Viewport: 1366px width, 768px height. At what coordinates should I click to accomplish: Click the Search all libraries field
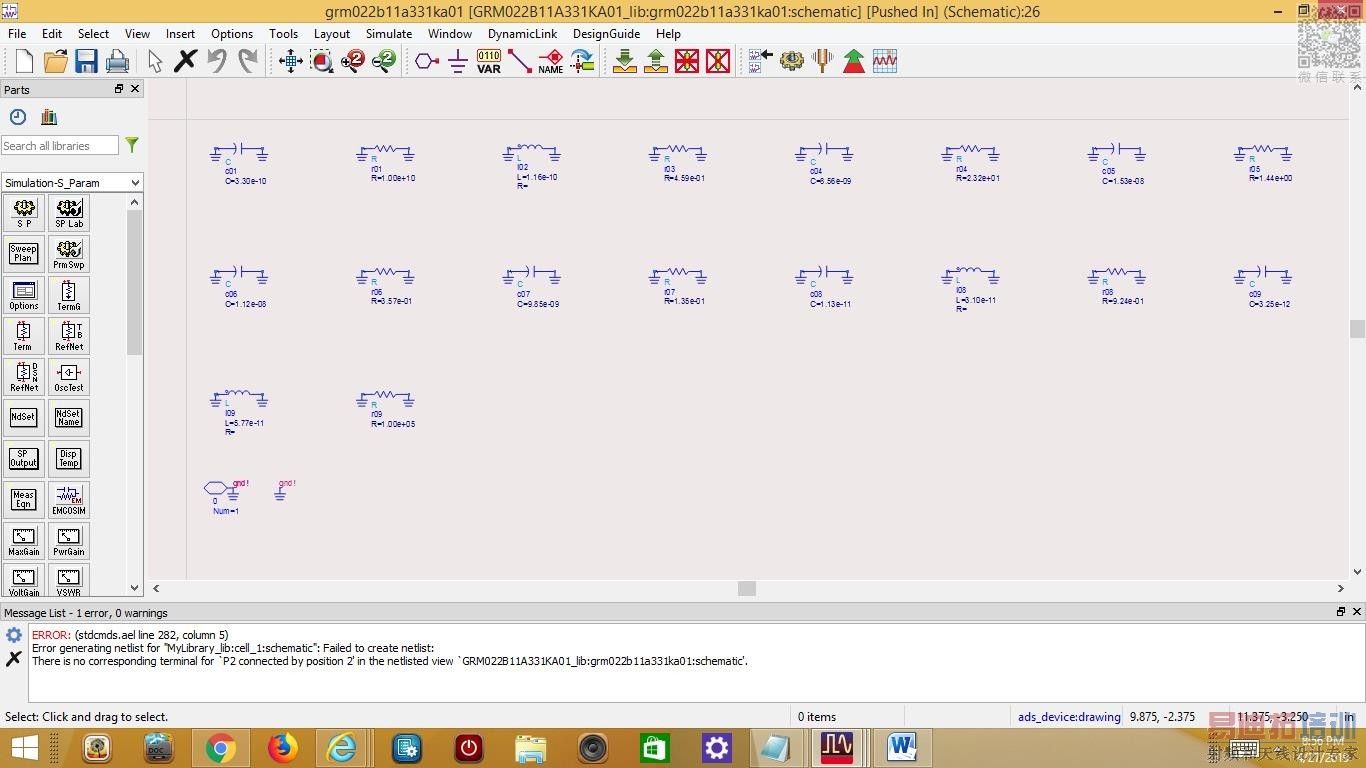60,146
